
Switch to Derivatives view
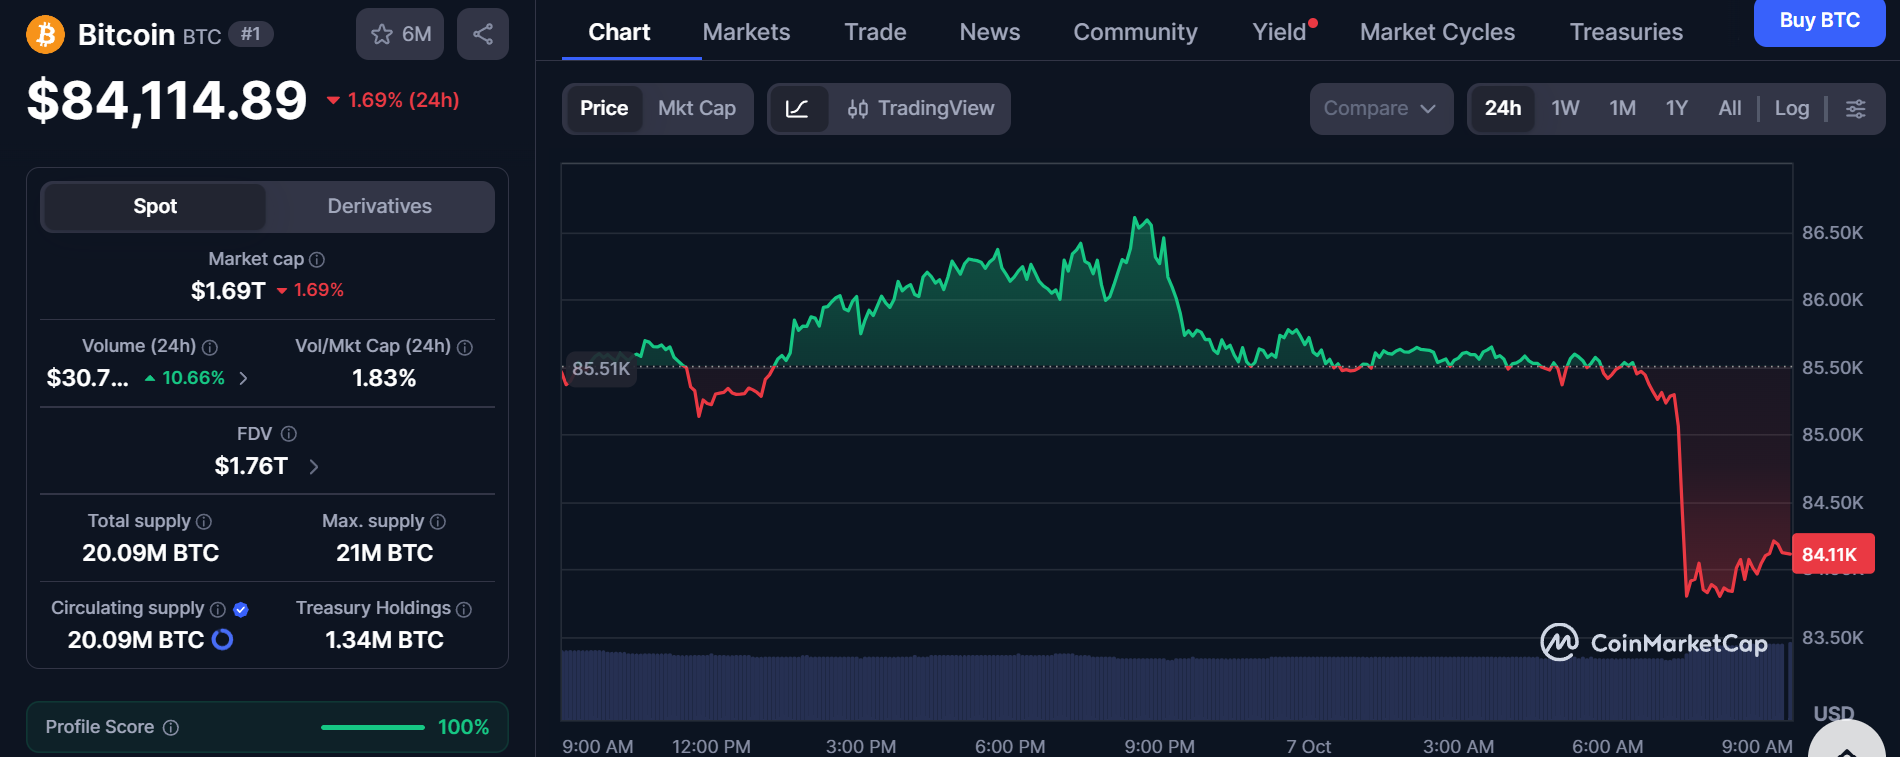coord(380,207)
